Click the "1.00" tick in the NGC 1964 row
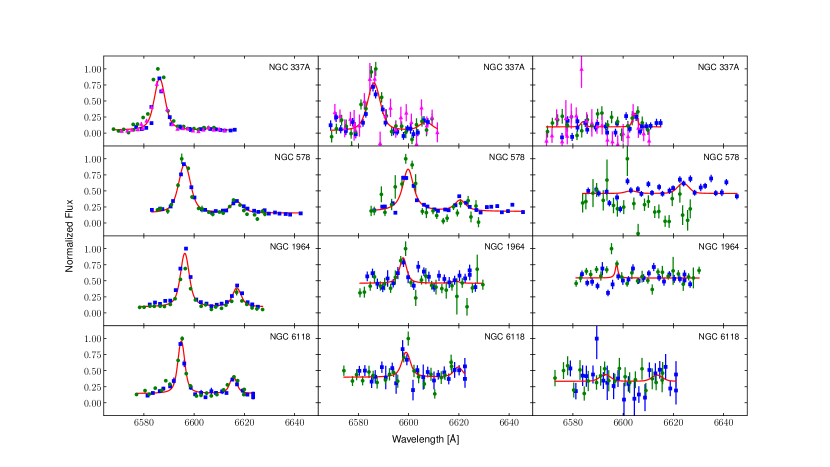Screen dimensions: 830x467 coord(93,249)
